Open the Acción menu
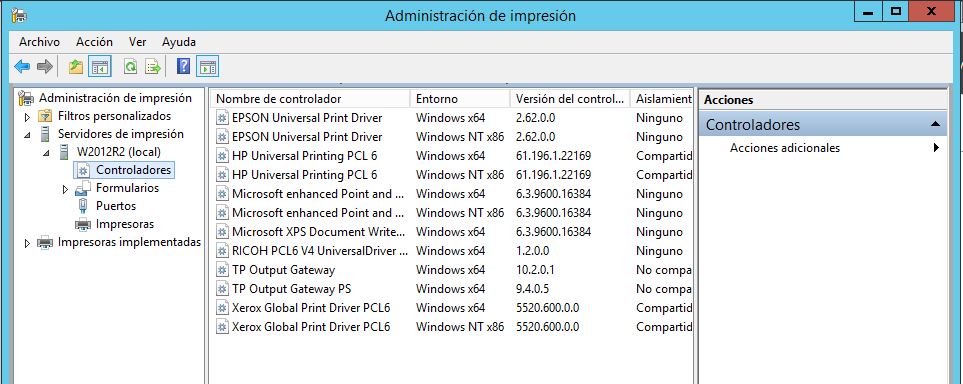 pos(94,42)
